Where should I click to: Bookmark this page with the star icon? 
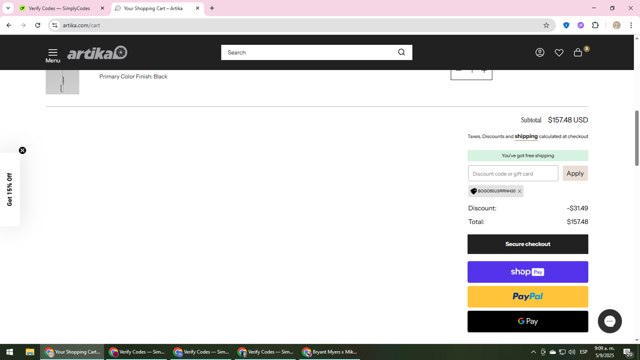[x=546, y=25]
